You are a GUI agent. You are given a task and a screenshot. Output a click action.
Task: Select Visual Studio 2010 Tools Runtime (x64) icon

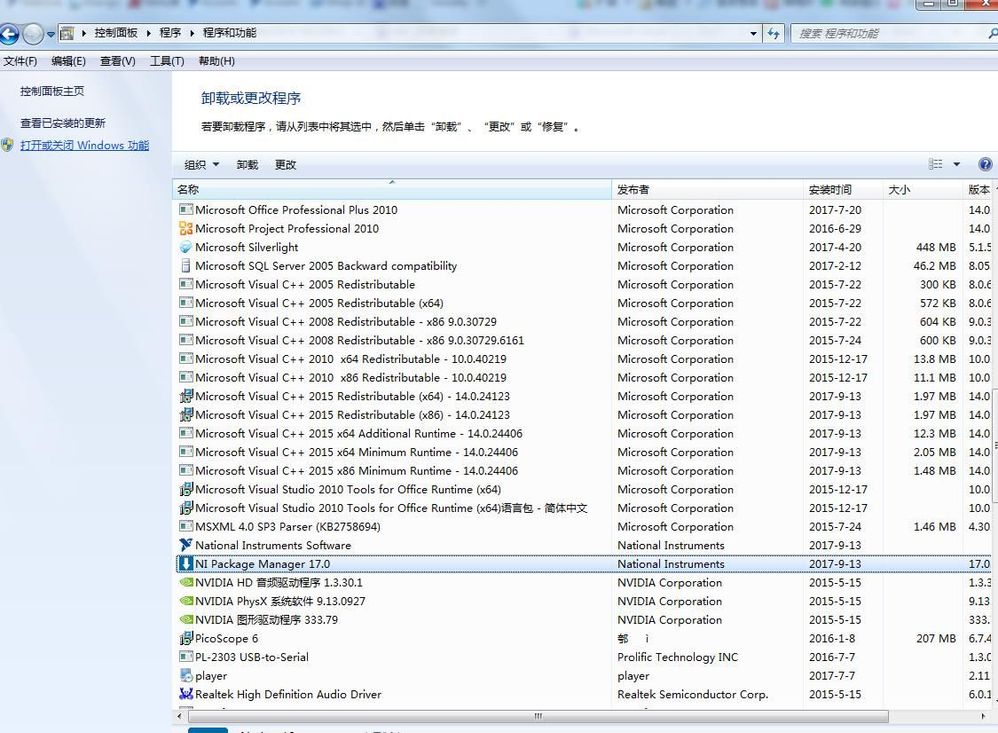pyautogui.click(x=186, y=489)
